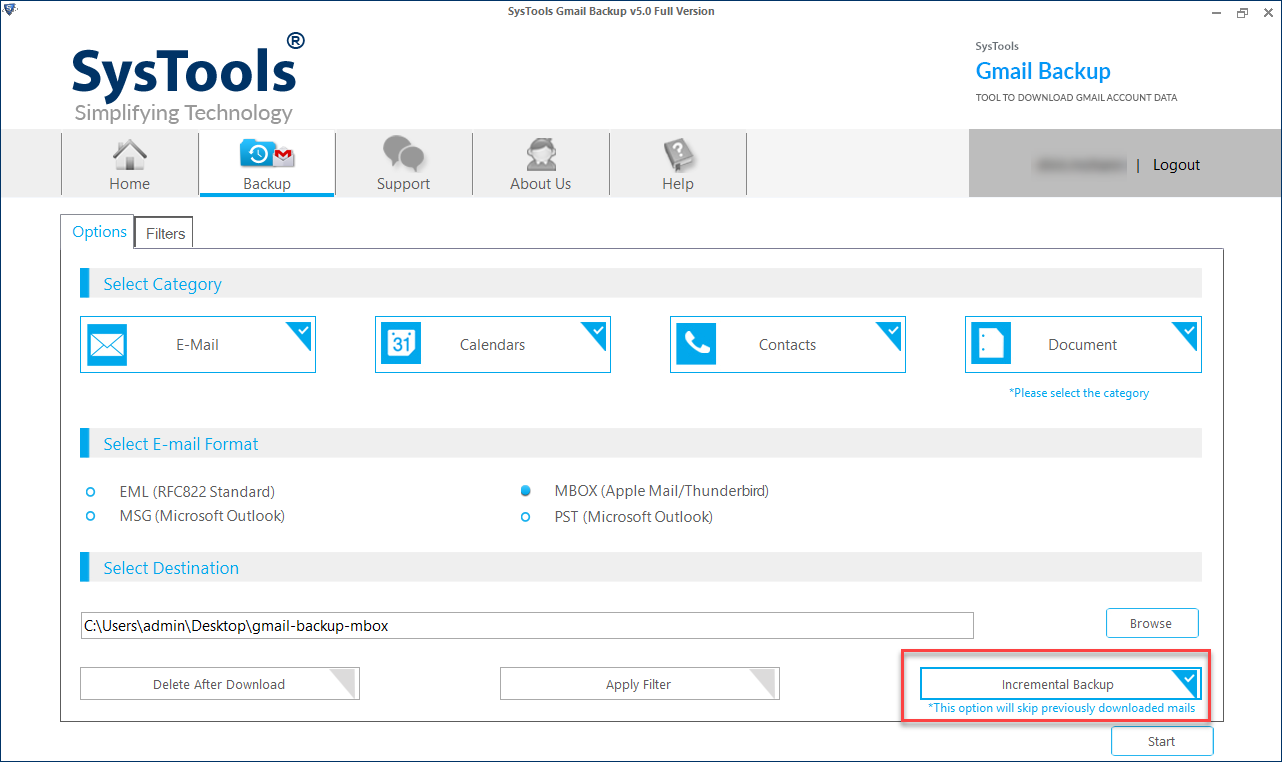This screenshot has height=762, width=1282.
Task: Click the Calendars 31 icon
Action: click(x=401, y=345)
